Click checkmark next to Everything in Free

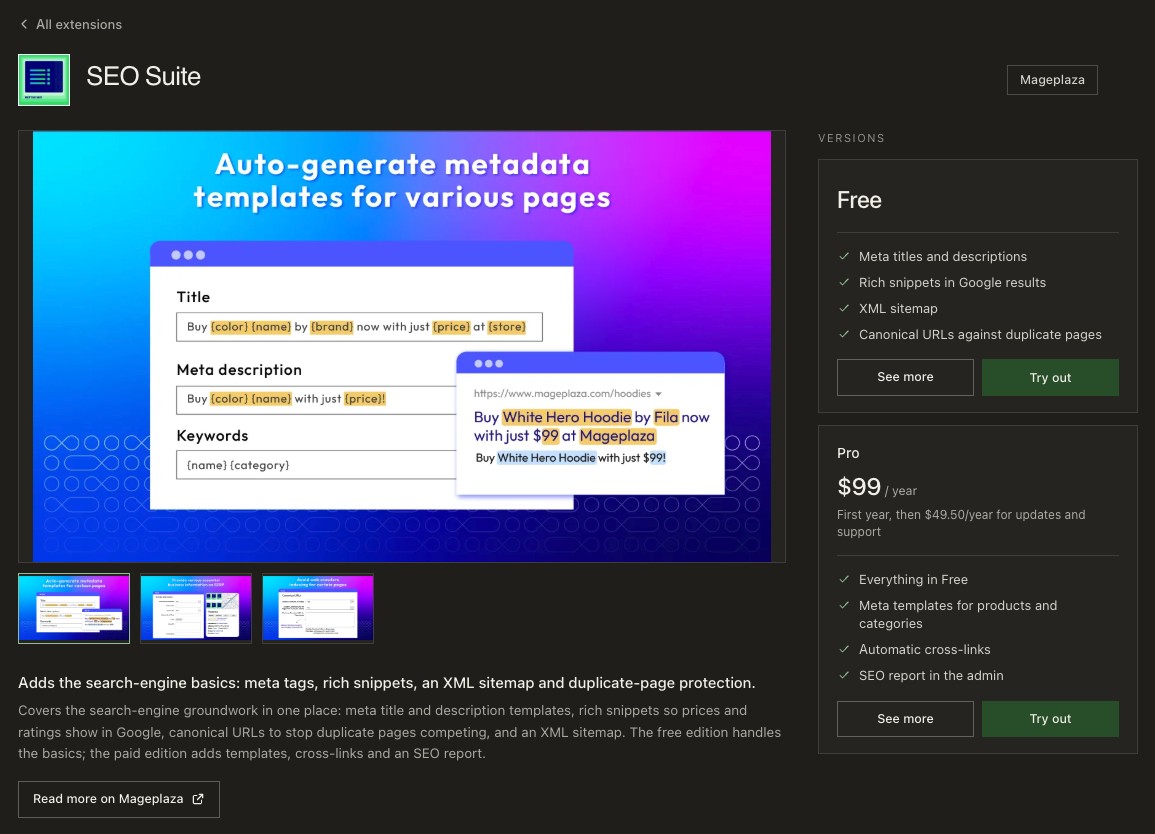(x=844, y=579)
